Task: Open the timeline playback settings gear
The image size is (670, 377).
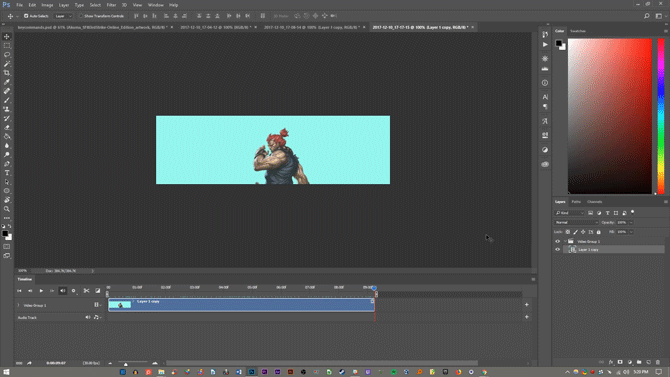Action: coord(73,291)
